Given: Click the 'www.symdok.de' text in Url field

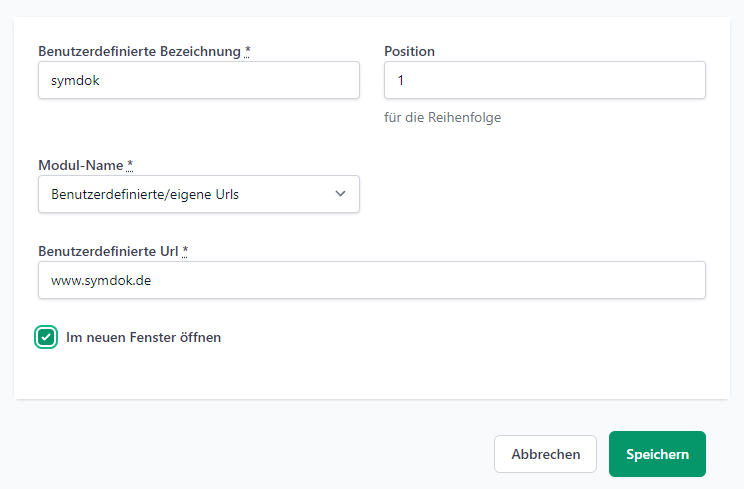Looking at the screenshot, I should click(101, 280).
